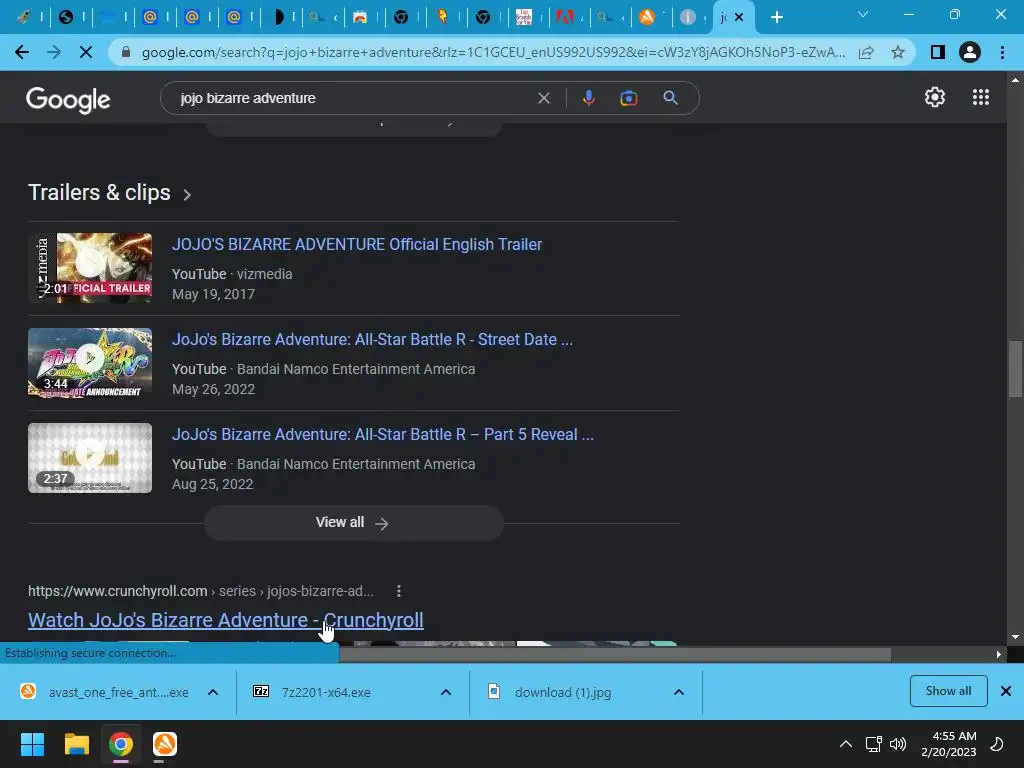This screenshot has width=1024, height=768.
Task: Play the 2:37 Part 5 Reveal thumbnail
Action: (x=90, y=458)
